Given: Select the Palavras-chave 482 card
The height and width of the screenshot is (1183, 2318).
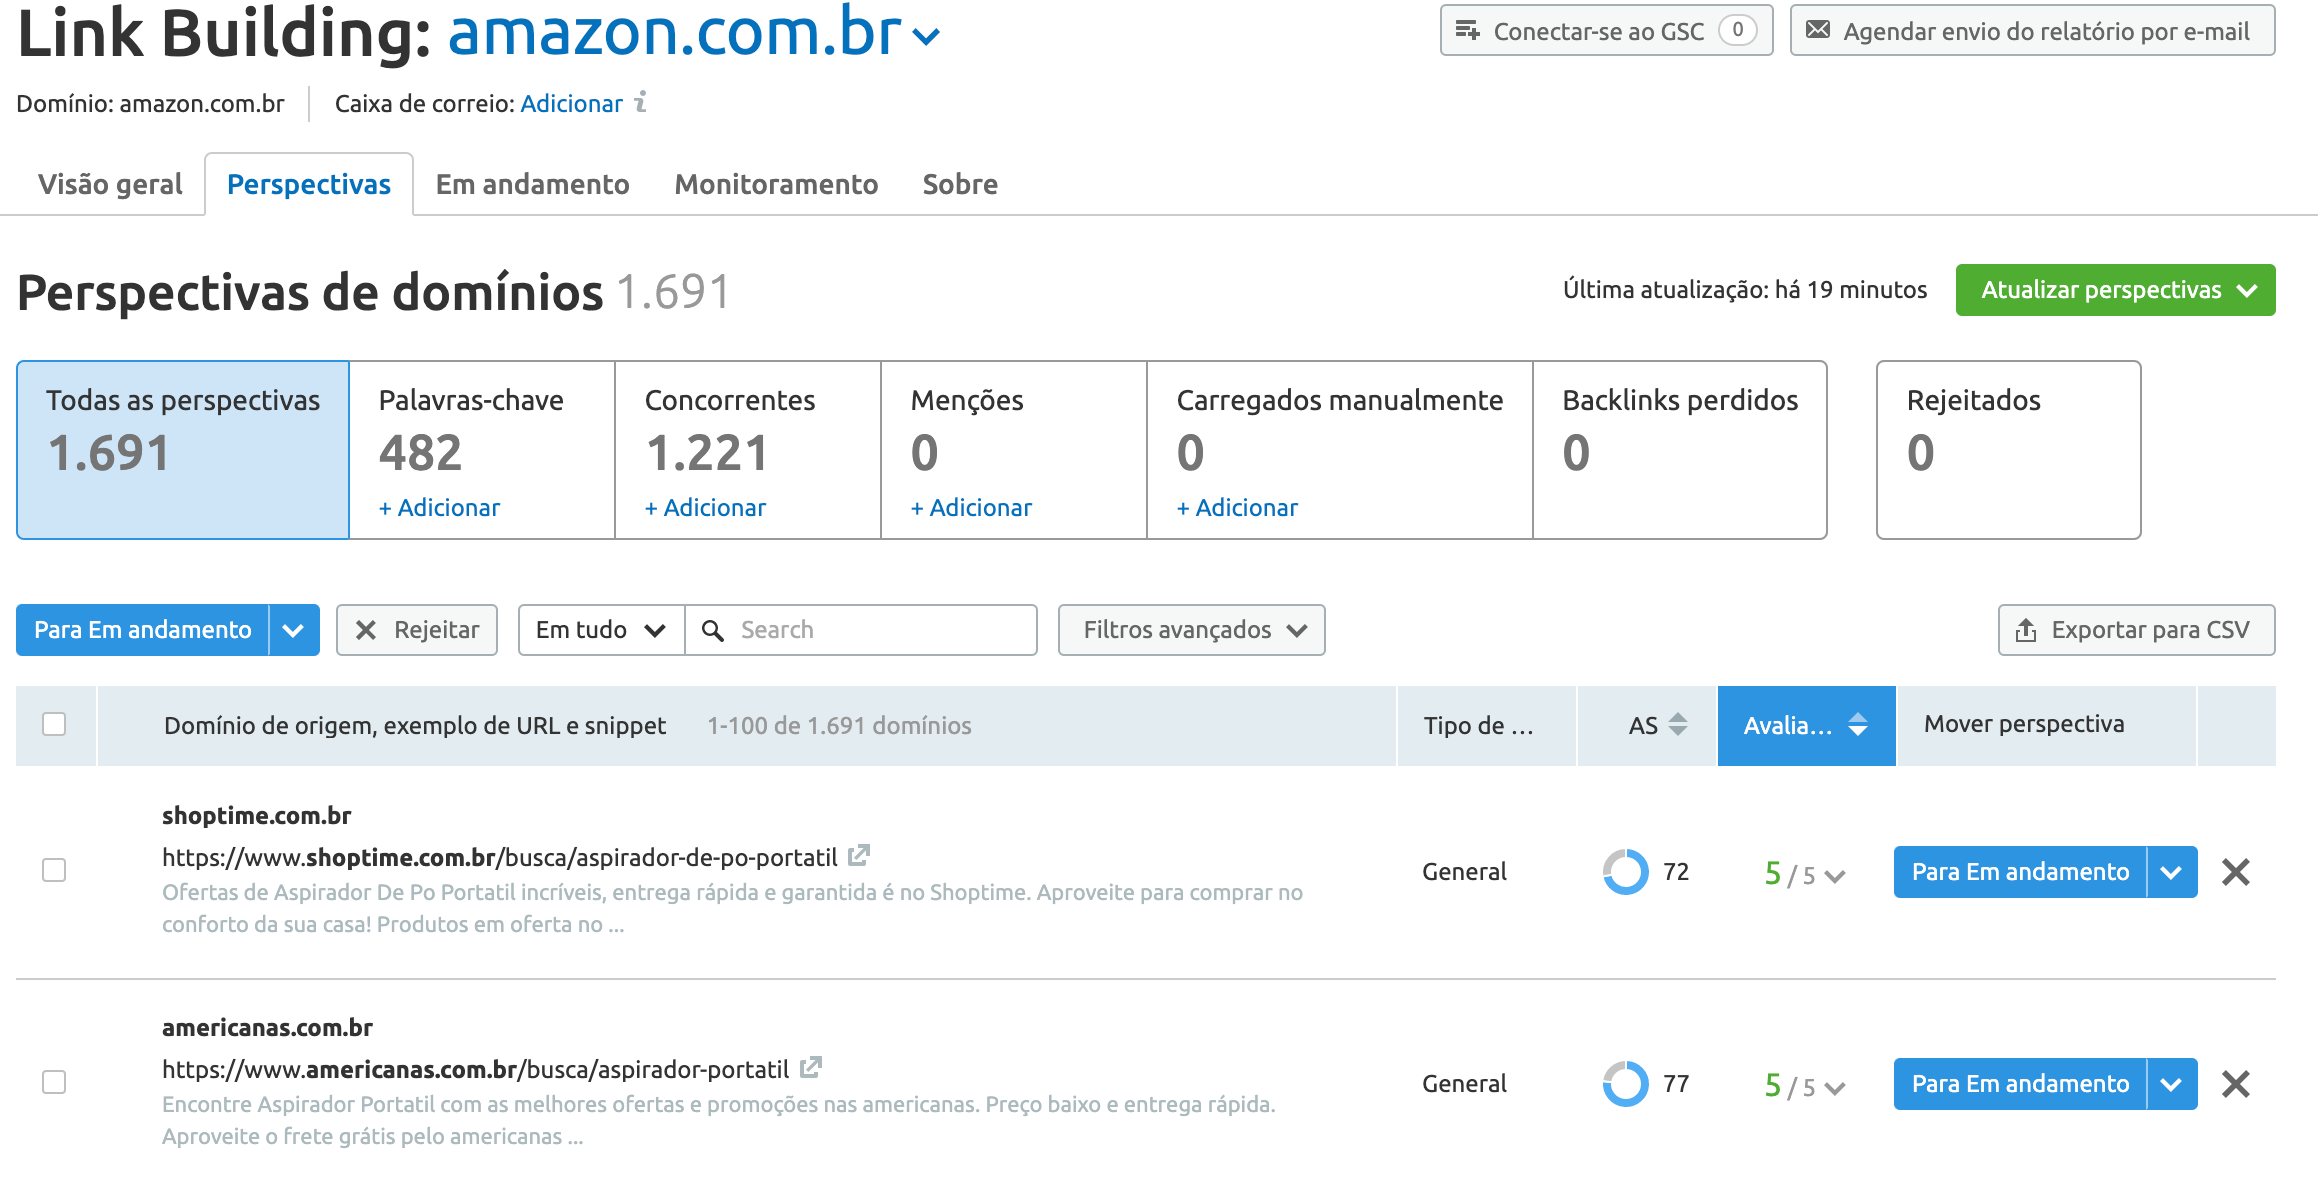Looking at the screenshot, I should coord(482,450).
